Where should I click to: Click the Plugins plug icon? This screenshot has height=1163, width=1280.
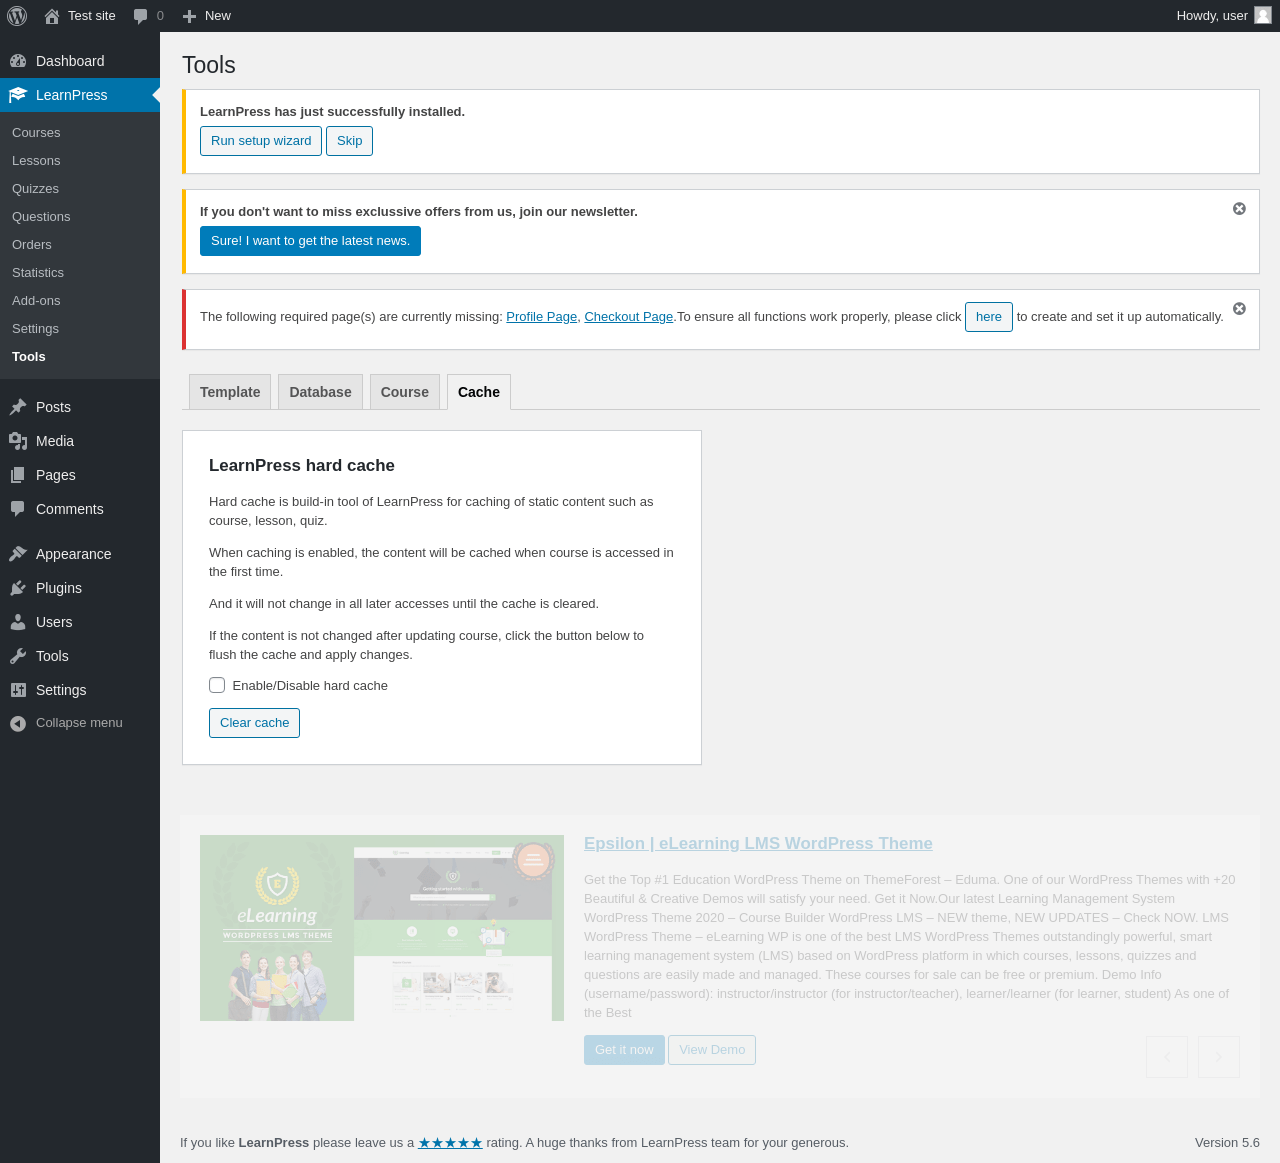[x=18, y=588]
